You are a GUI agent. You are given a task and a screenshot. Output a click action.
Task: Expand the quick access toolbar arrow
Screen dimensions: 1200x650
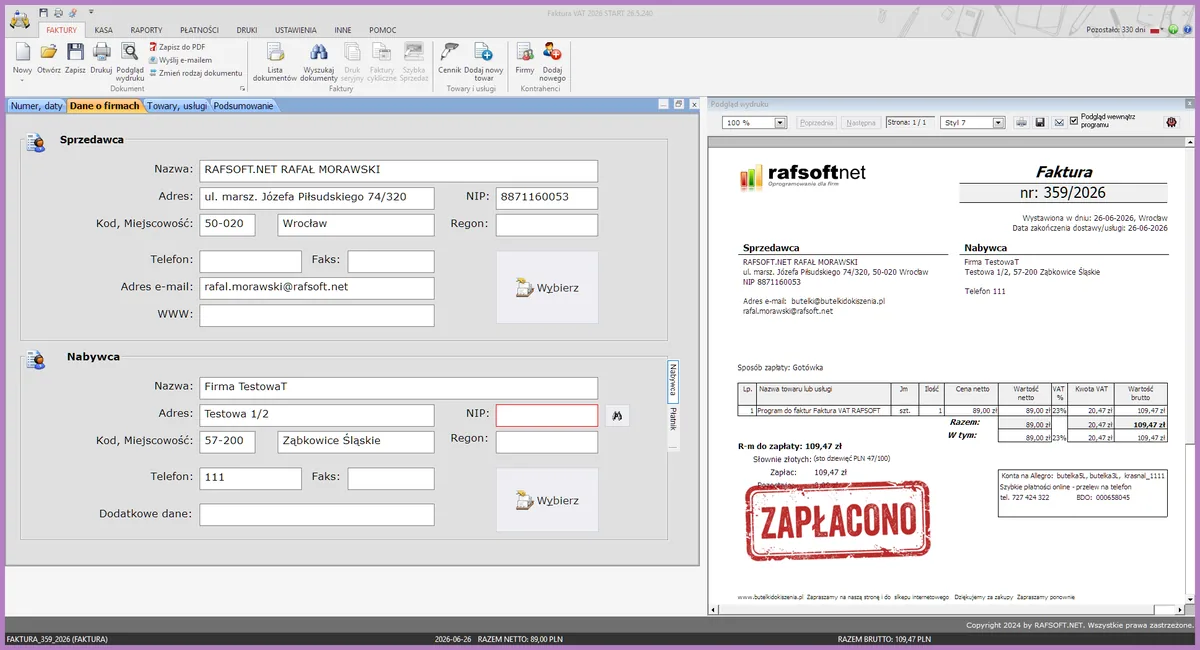[89, 12]
